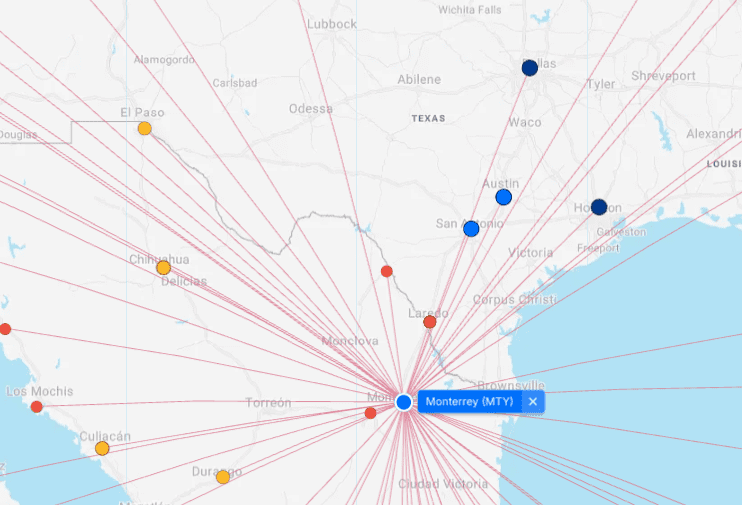
Task: Click the El Paso orange airport marker
Action: 145,128
